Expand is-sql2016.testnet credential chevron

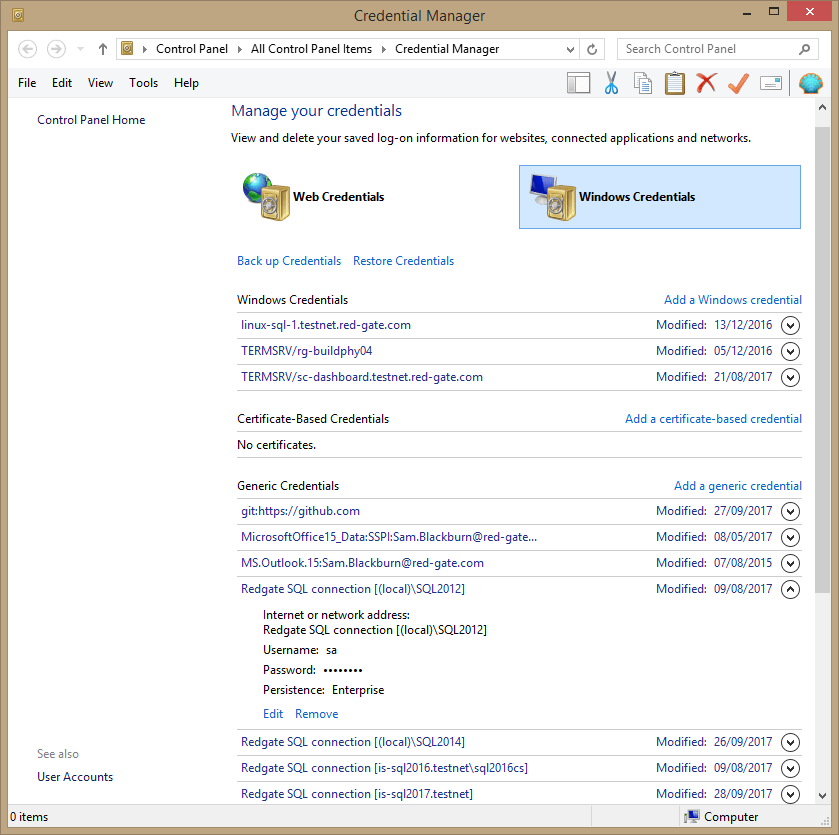tap(790, 769)
